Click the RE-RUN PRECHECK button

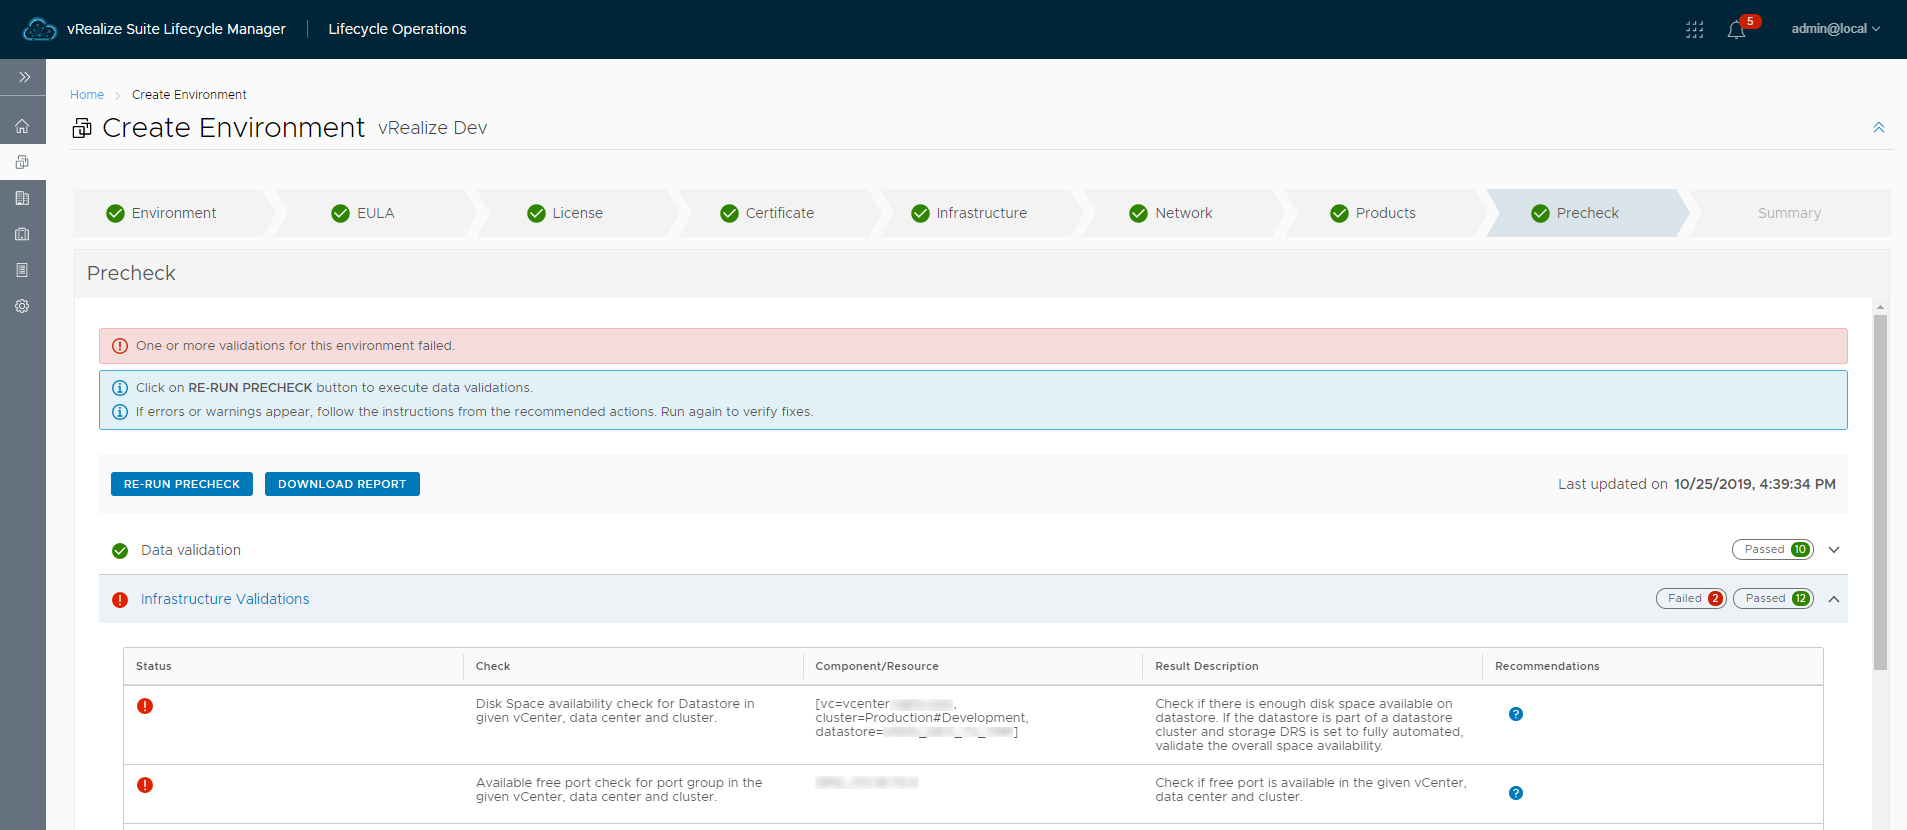pos(182,484)
